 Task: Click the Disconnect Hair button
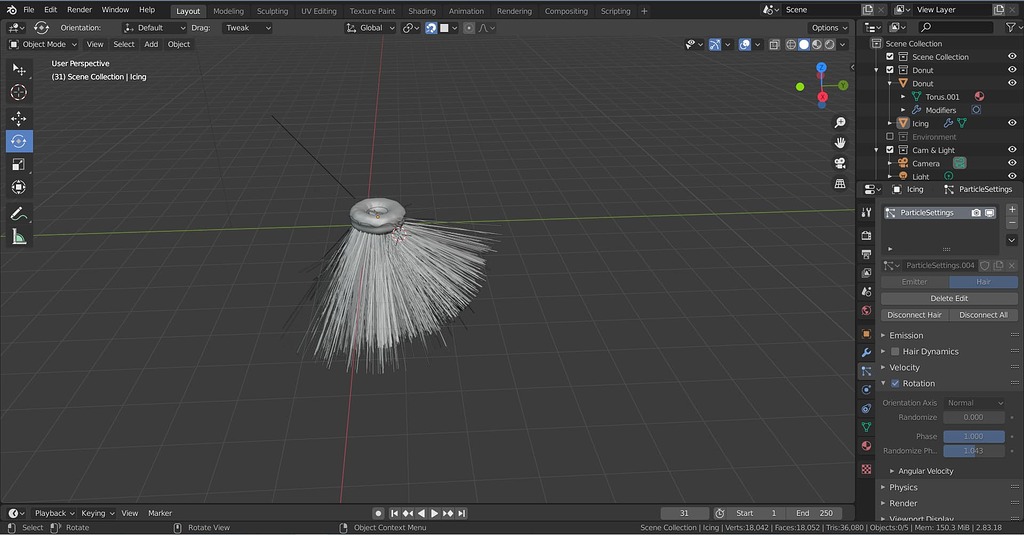coord(914,315)
